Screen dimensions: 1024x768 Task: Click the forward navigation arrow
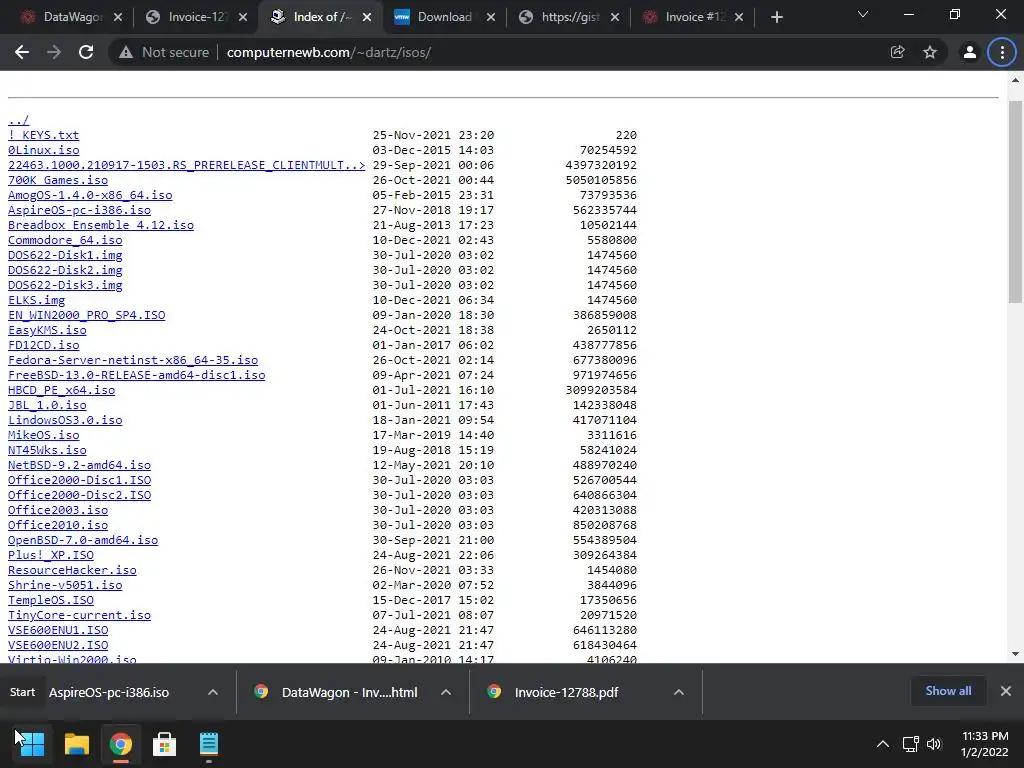pos(54,52)
